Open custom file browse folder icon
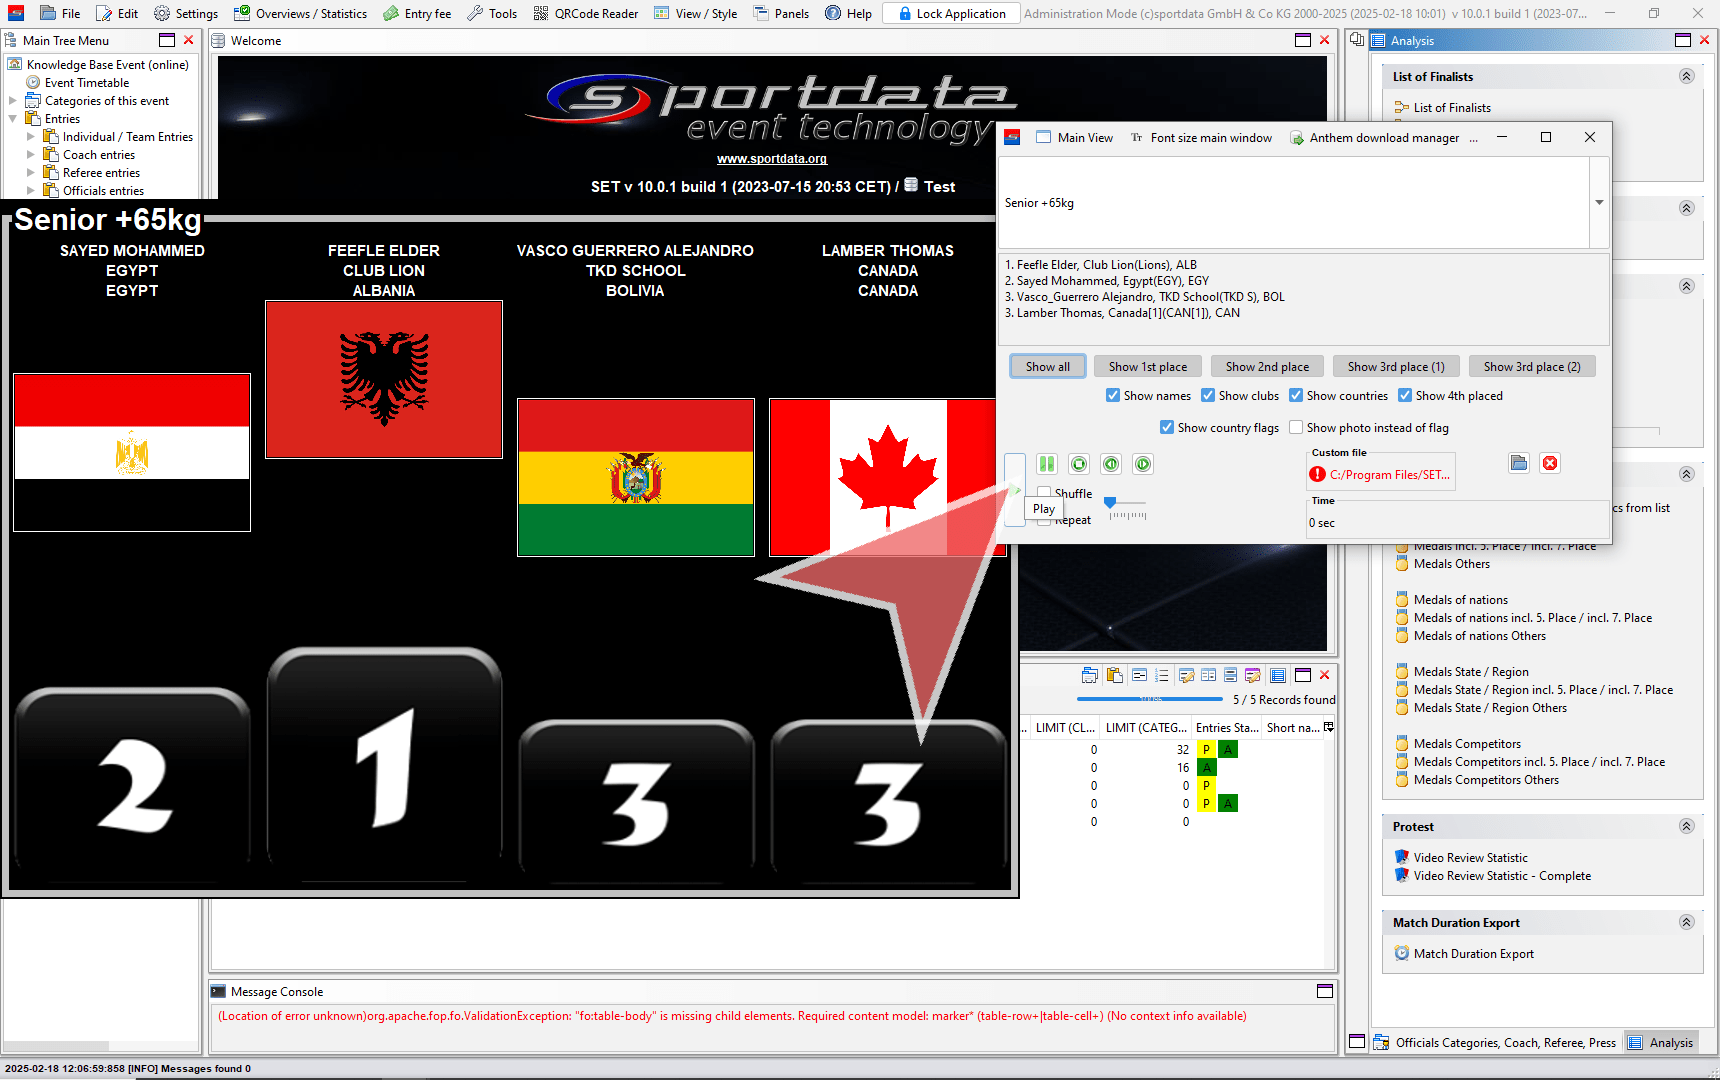 point(1519,463)
